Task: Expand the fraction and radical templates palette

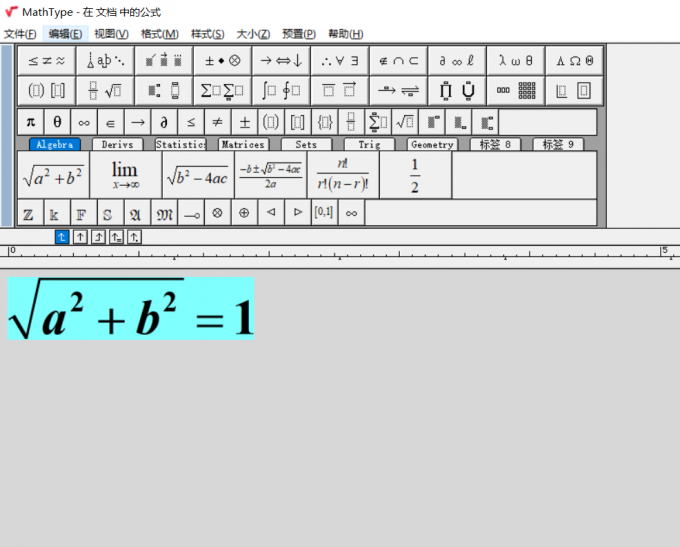Action: point(104,91)
